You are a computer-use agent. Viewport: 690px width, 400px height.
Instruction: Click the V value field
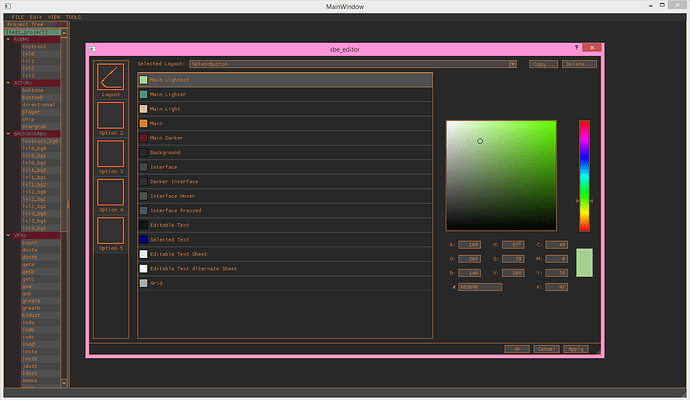(x=513, y=273)
